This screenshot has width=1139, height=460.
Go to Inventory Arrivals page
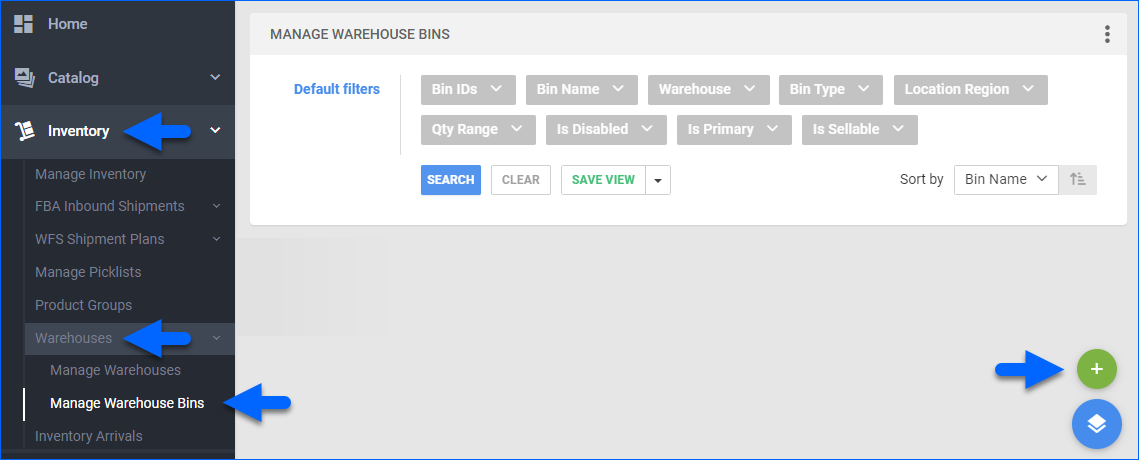point(88,436)
